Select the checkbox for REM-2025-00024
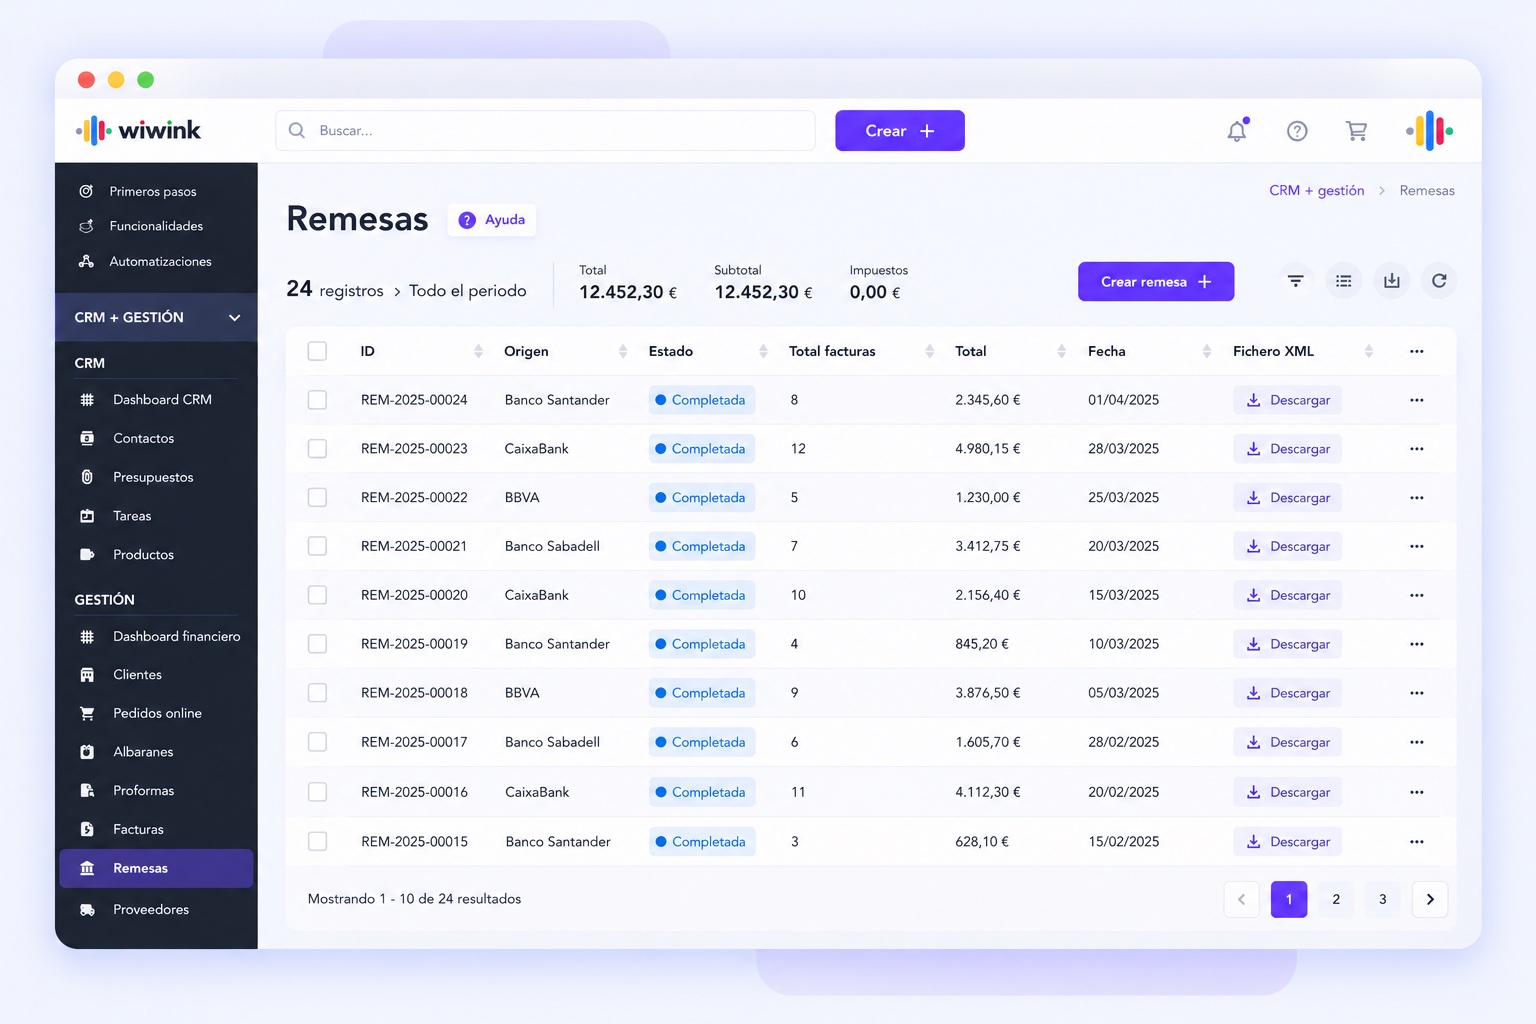This screenshot has height=1024, width=1536. pos(317,400)
